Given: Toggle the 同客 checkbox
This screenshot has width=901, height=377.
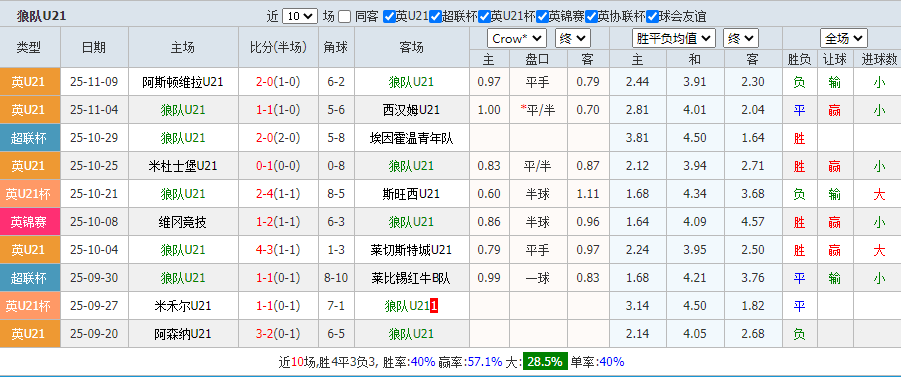Looking at the screenshot, I should tap(344, 17).
